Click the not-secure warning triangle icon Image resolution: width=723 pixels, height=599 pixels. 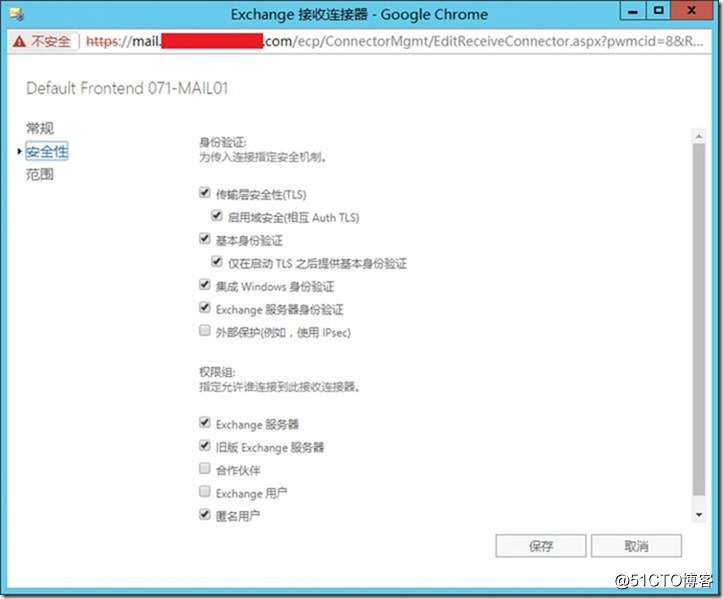(x=19, y=42)
